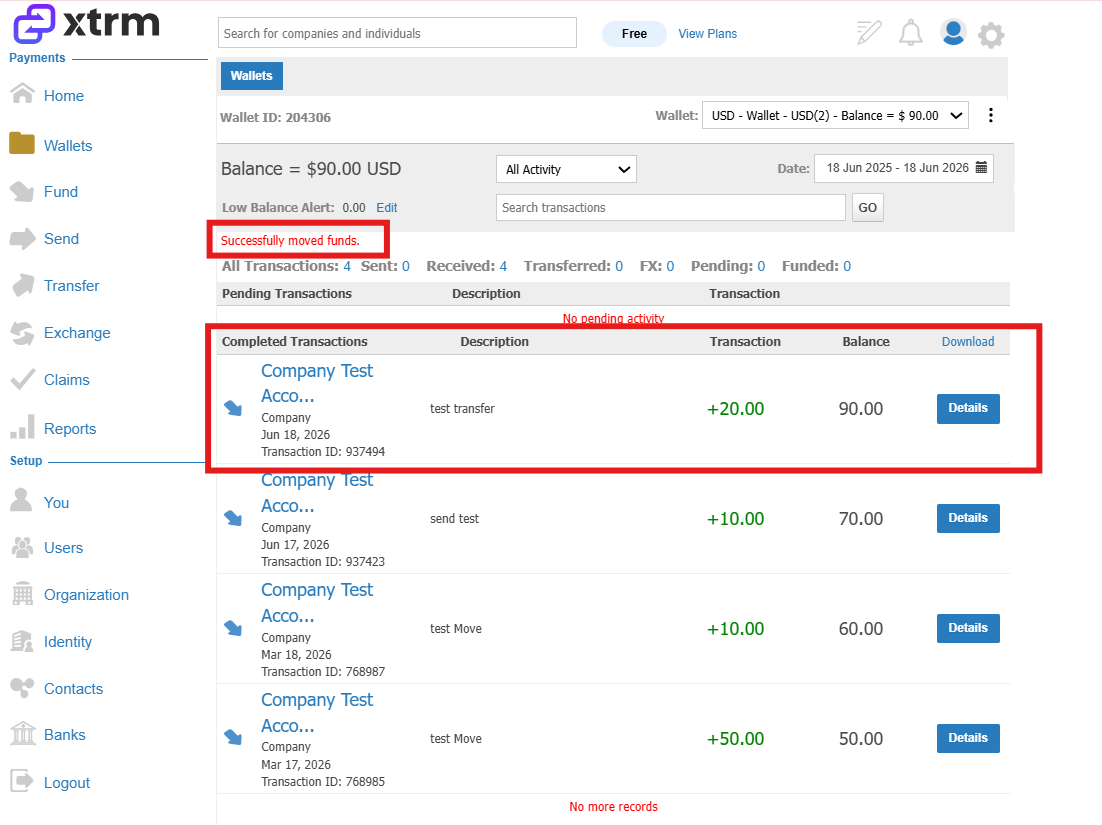Click the Wallets folder icon
Viewport: 1102px width, 825px height.
point(22,143)
